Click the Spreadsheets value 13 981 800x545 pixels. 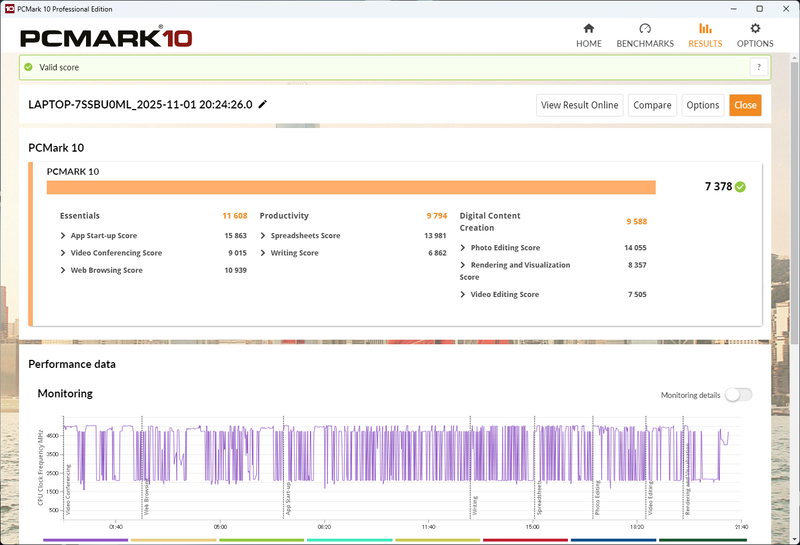click(x=435, y=235)
